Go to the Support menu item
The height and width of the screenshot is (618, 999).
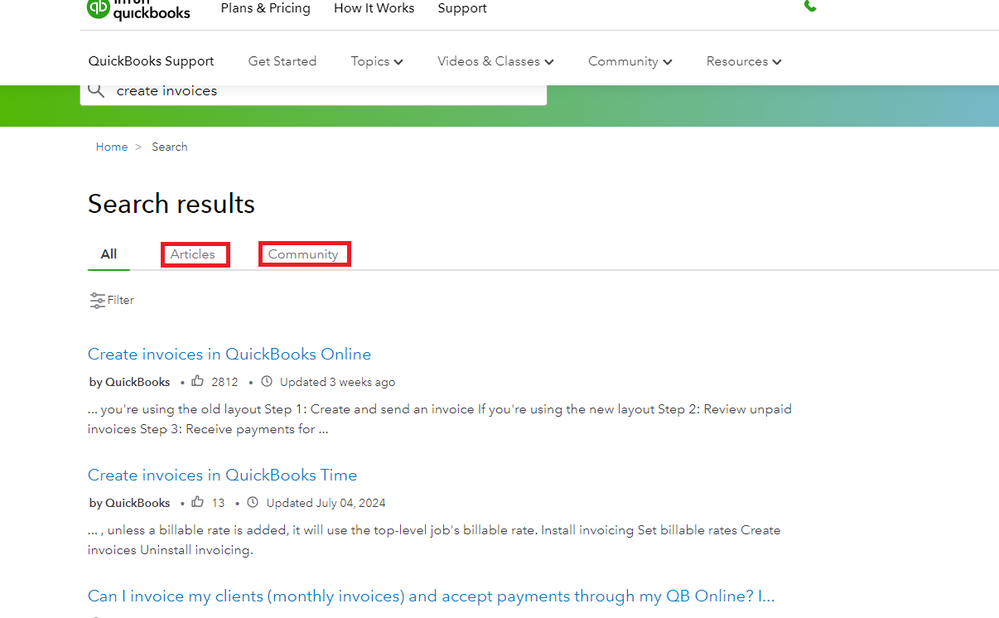click(462, 8)
